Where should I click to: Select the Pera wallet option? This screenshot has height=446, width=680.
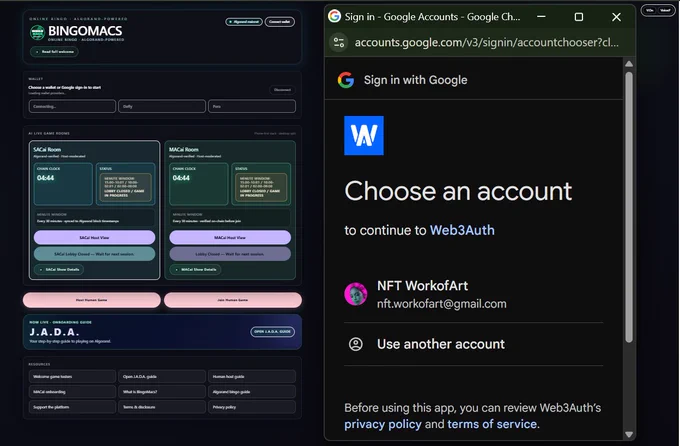coord(252,106)
